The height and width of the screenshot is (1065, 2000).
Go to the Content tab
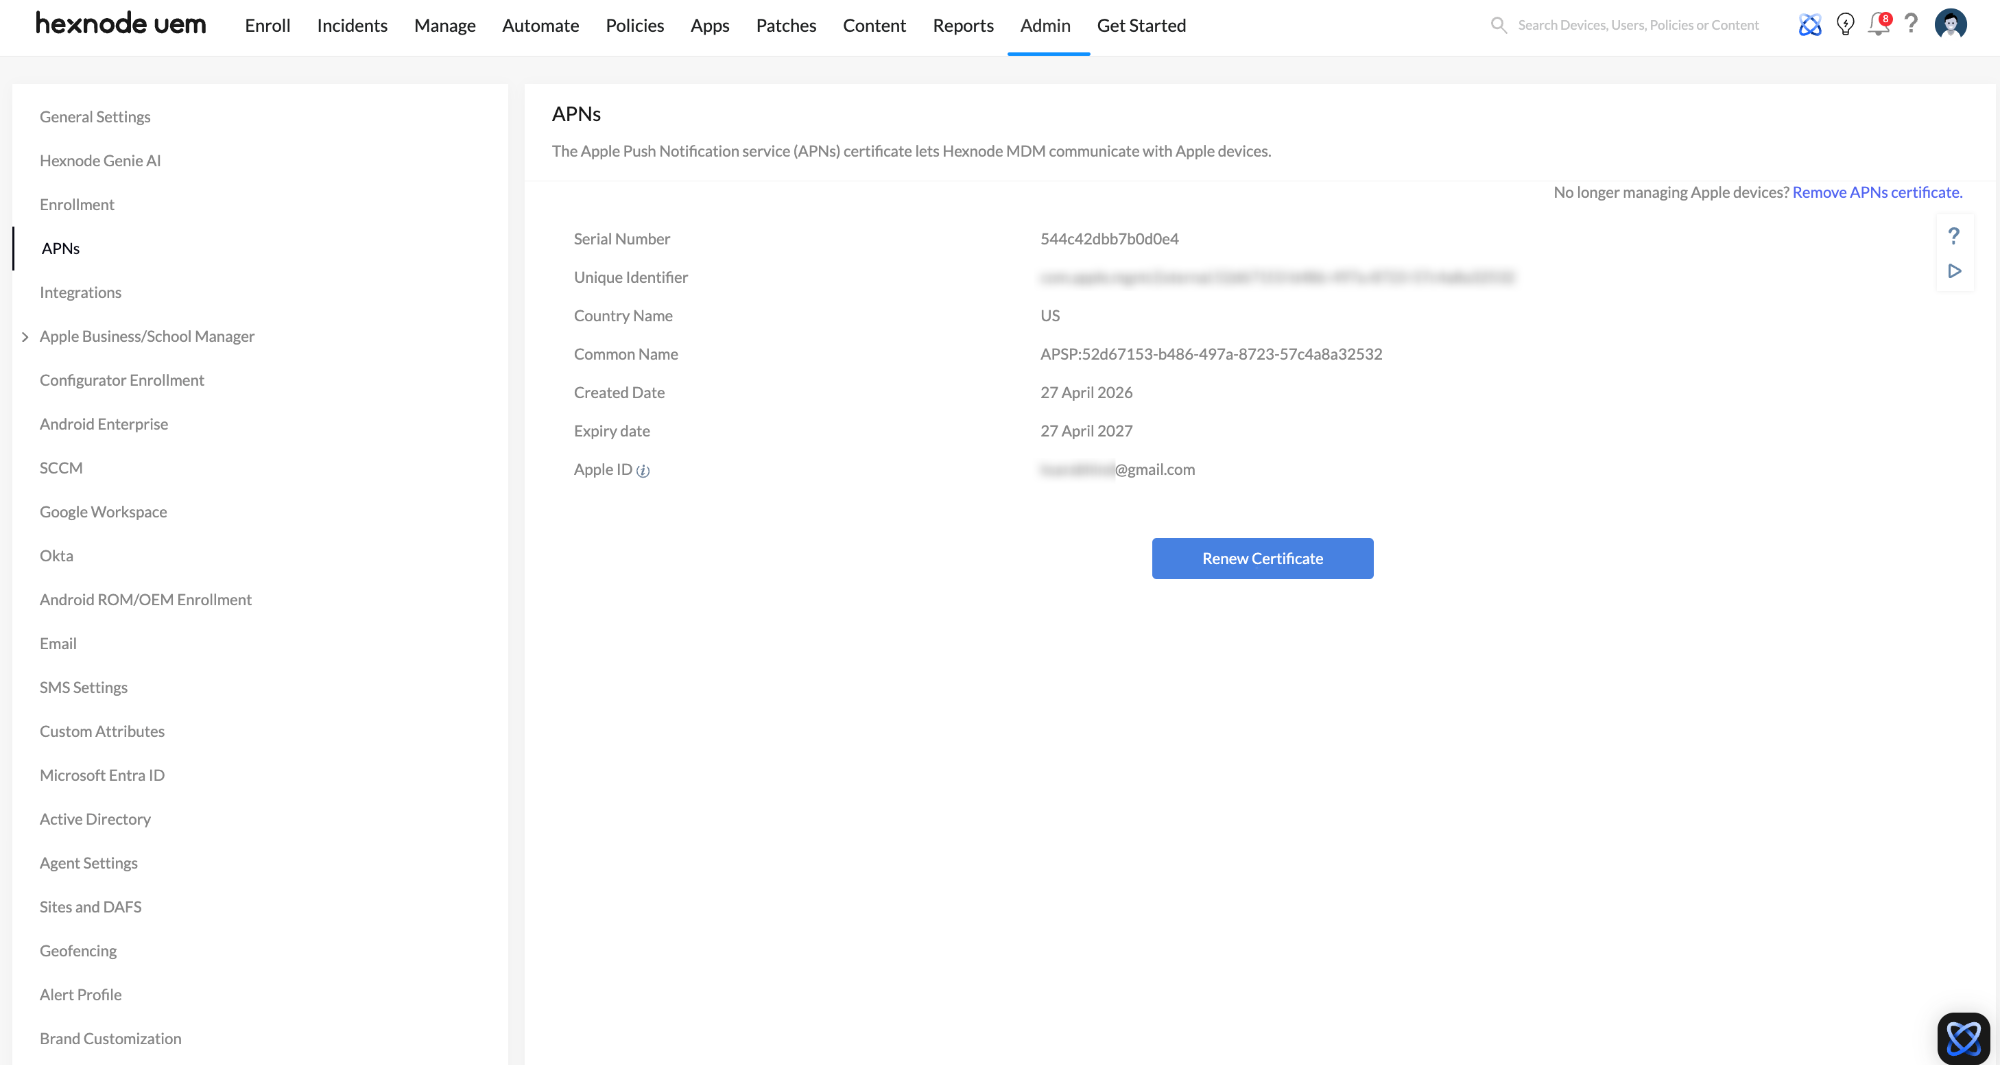874,26
